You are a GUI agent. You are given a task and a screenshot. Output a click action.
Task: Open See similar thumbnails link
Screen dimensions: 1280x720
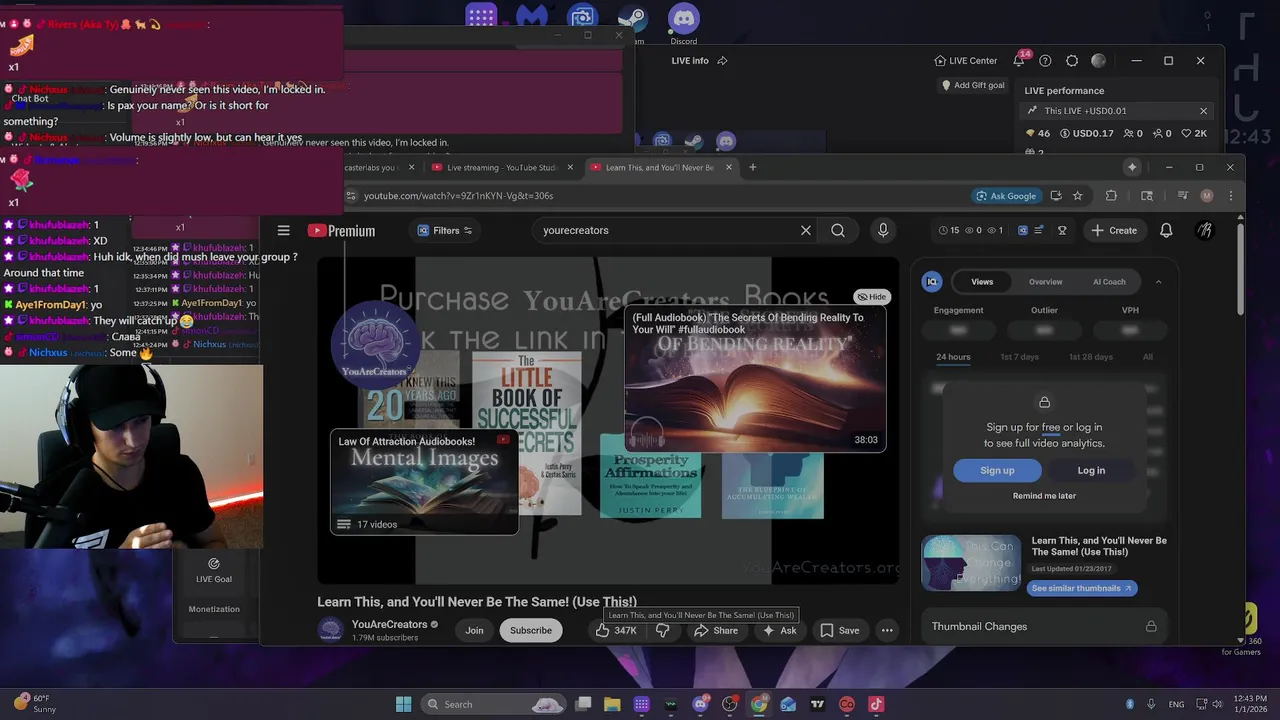pos(1080,588)
